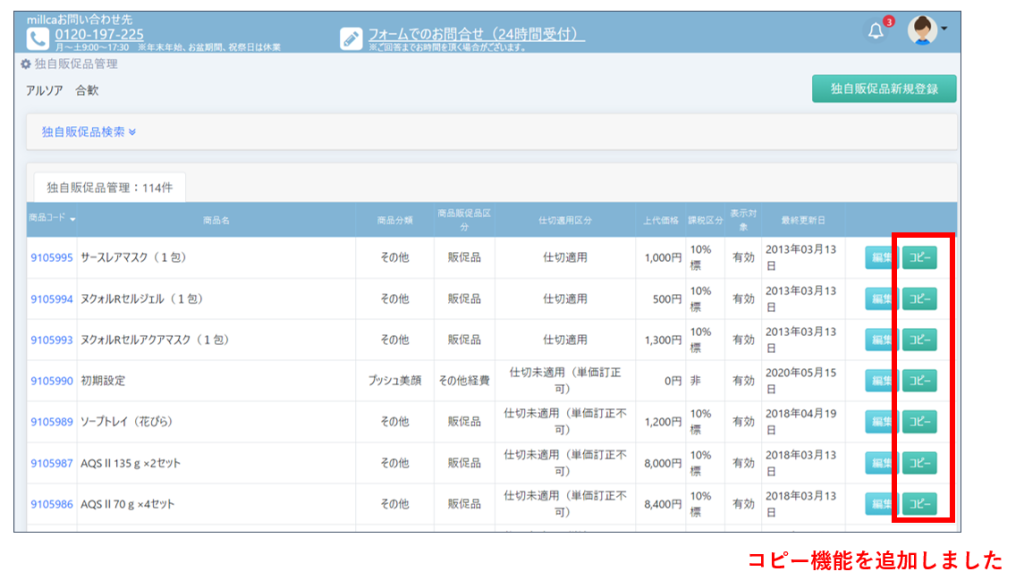
Task: Open product code 9105987 link
Action: pyautogui.click(x=51, y=463)
